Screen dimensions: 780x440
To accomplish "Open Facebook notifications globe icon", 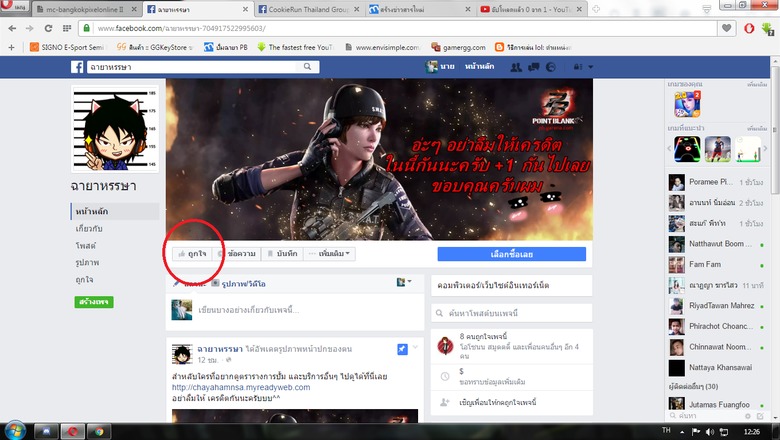I will tap(551, 67).
